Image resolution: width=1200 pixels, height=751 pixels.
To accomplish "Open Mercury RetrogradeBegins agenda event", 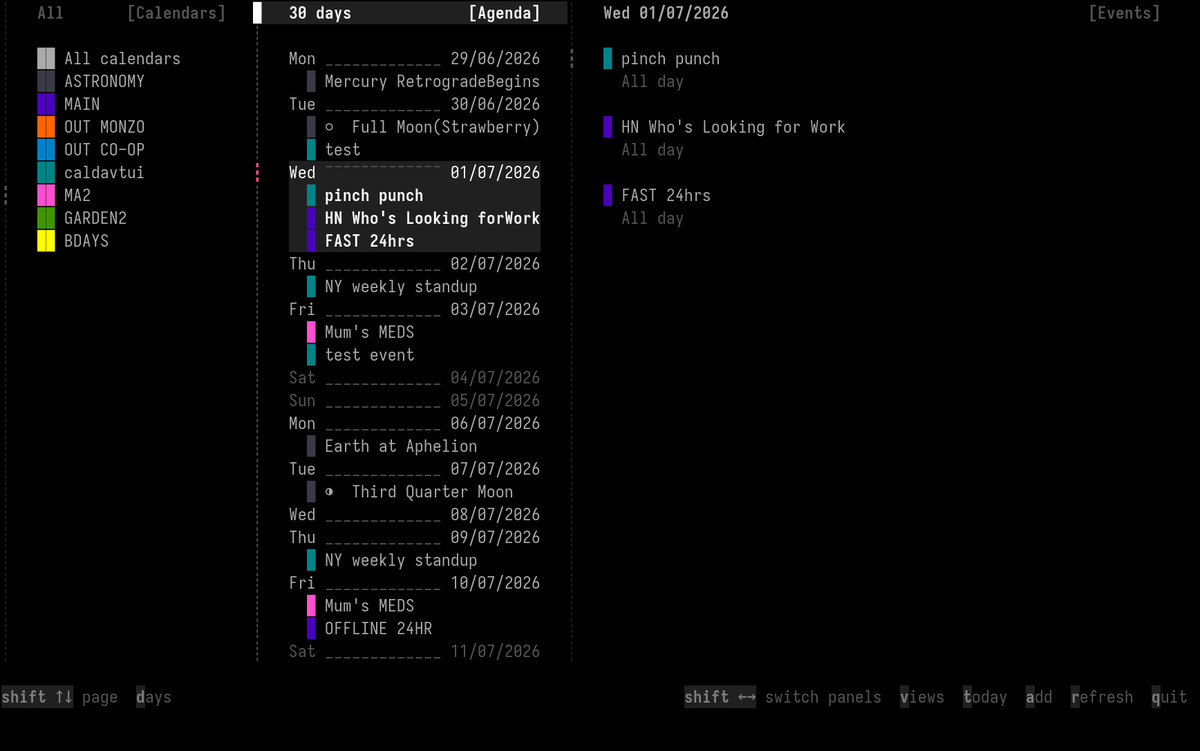I will [x=432, y=82].
